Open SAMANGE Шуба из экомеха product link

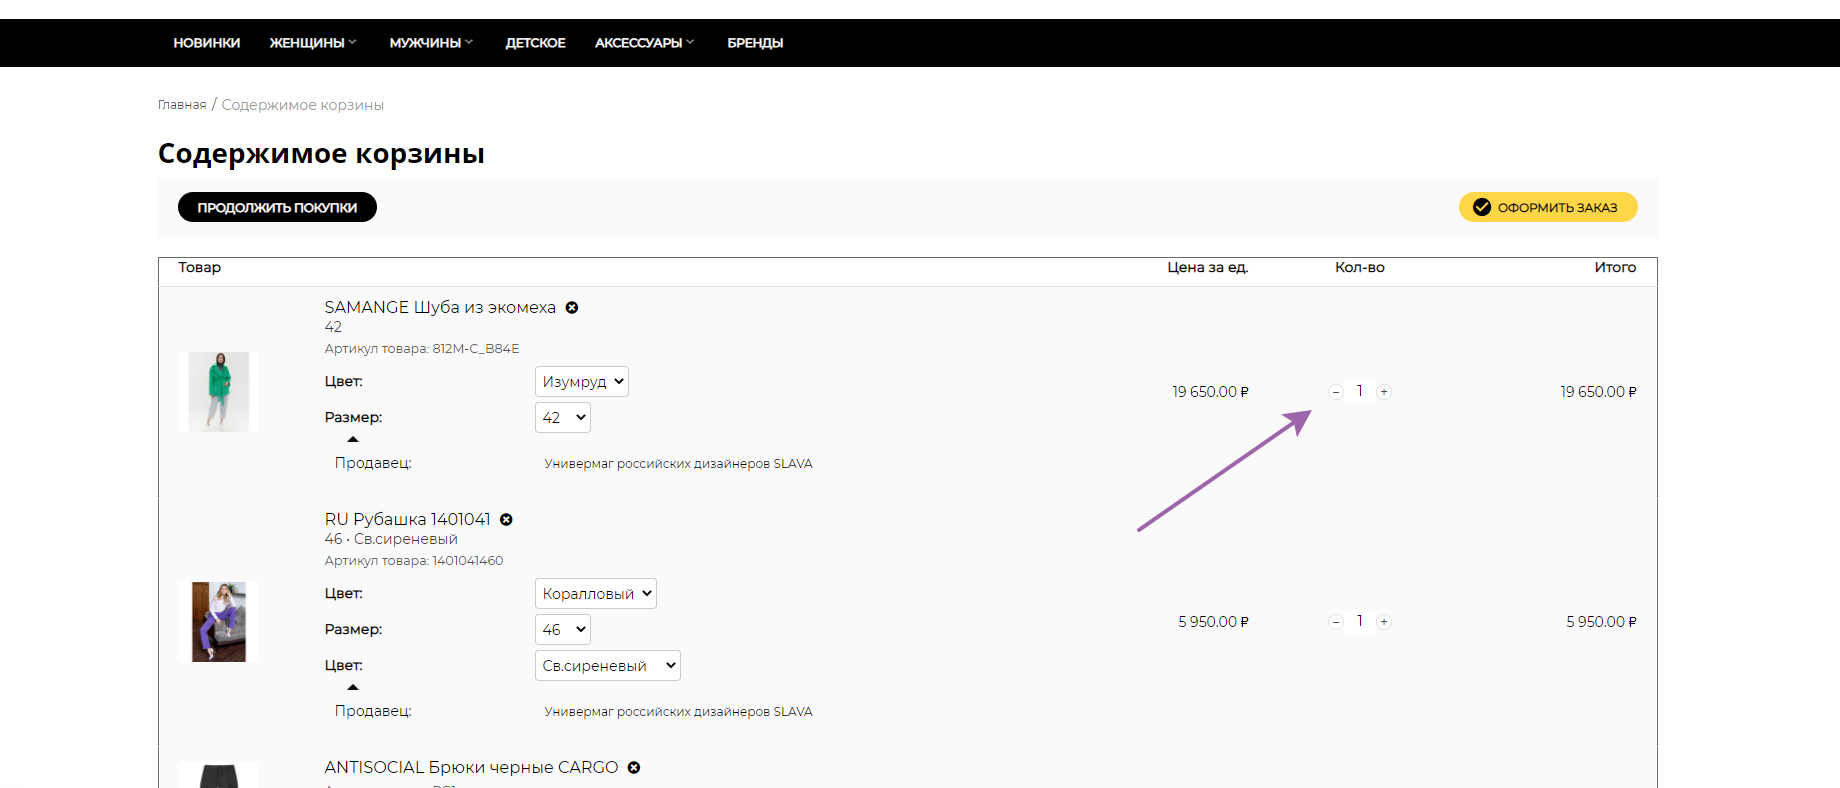click(440, 308)
